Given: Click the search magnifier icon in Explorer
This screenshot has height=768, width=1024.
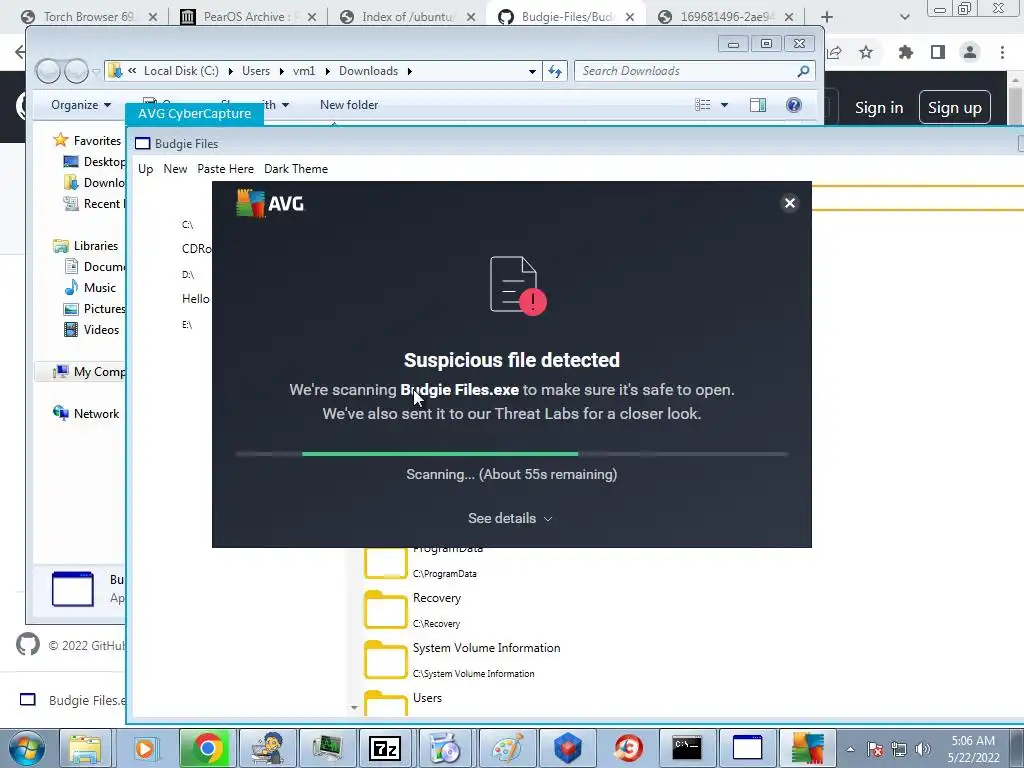Looking at the screenshot, I should click(803, 71).
